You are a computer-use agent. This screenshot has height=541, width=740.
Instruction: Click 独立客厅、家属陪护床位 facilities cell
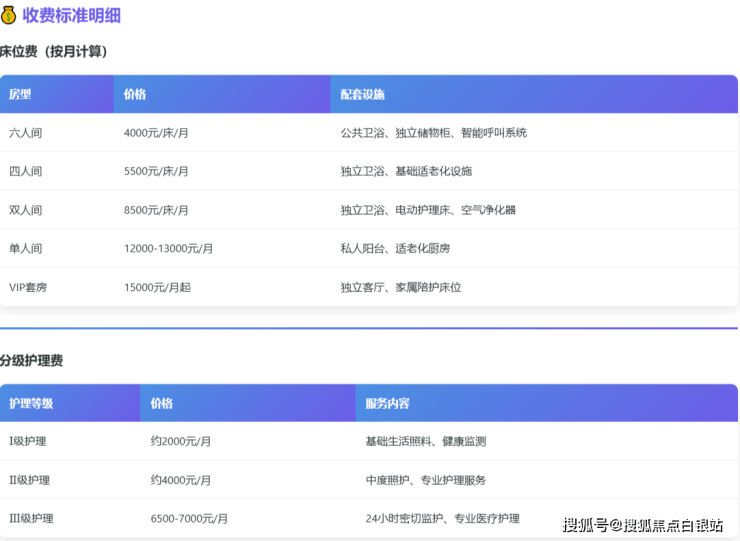point(400,287)
